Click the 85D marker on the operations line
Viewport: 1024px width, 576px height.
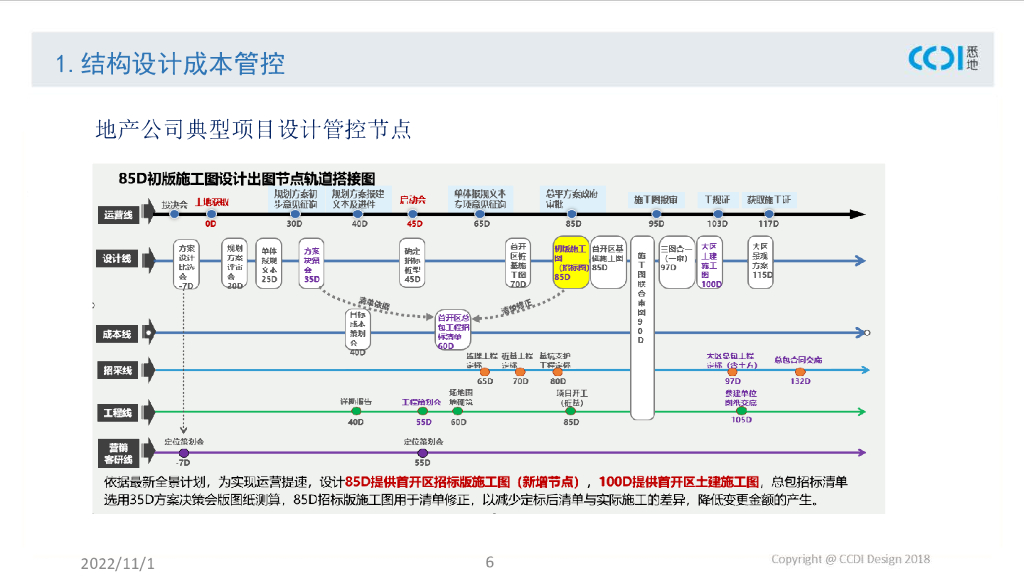(x=572, y=214)
